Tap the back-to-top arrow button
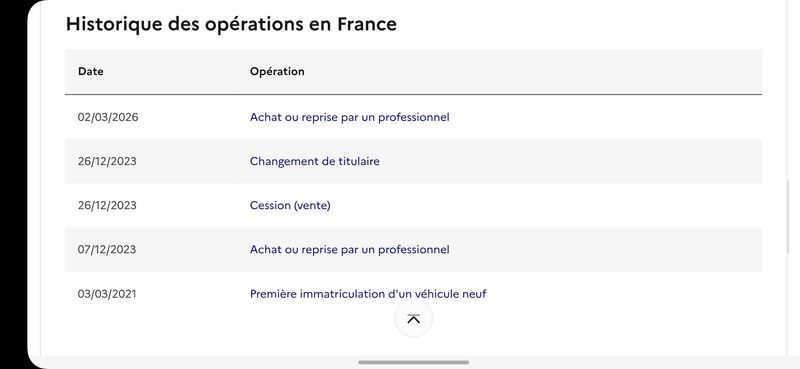Viewport: 800px width, 369px height. coord(413,318)
